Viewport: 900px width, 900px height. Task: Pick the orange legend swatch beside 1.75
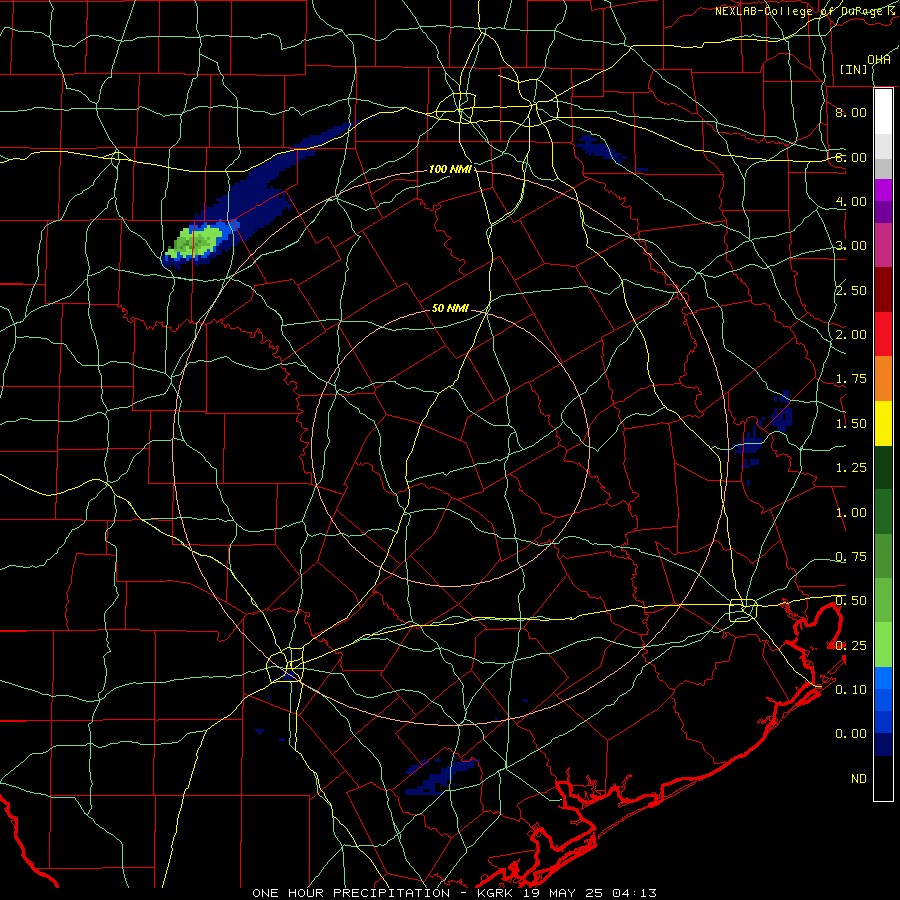point(883,379)
